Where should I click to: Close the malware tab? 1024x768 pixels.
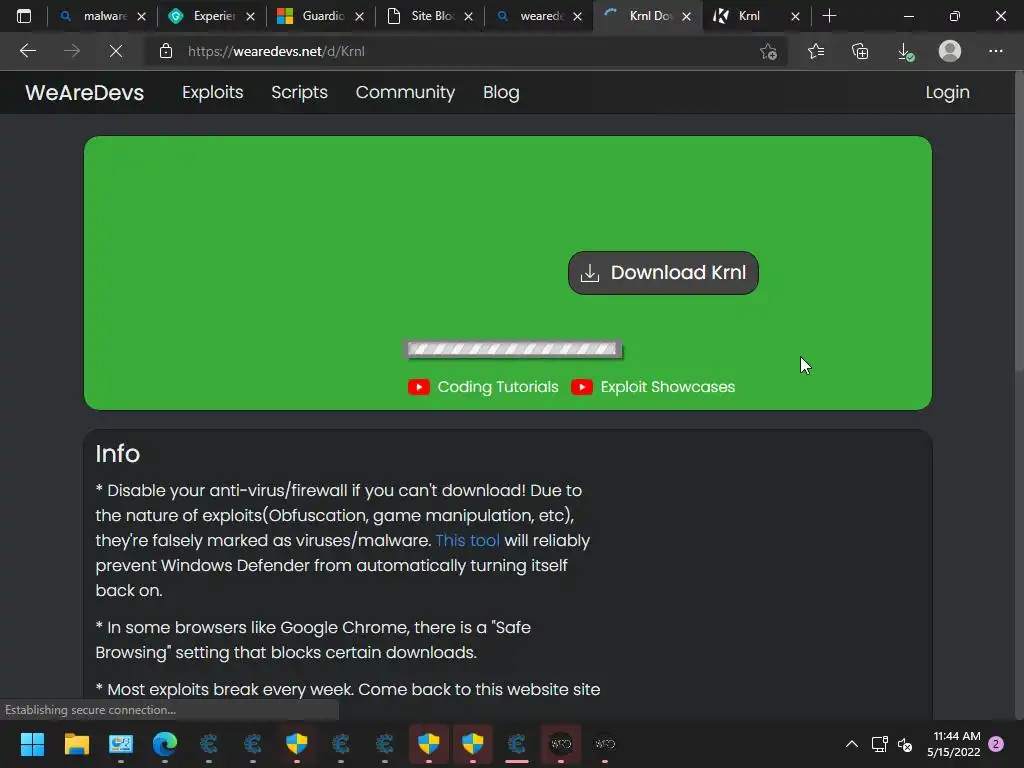[141, 16]
